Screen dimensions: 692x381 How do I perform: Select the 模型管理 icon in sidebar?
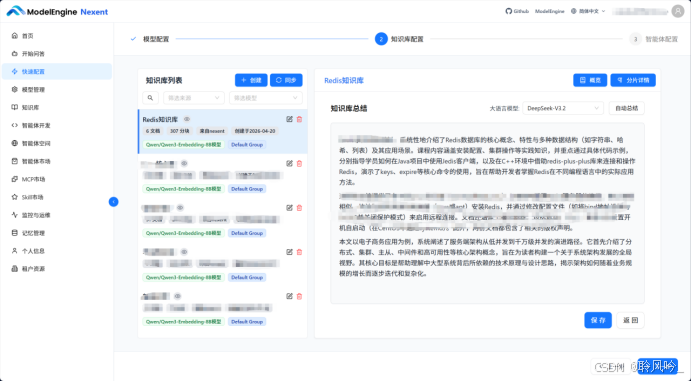click(15, 89)
